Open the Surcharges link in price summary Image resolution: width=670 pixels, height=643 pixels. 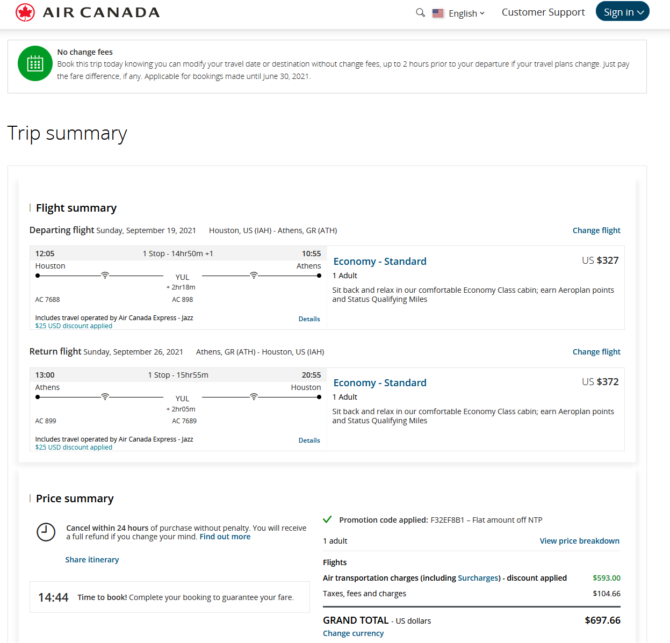point(479,578)
